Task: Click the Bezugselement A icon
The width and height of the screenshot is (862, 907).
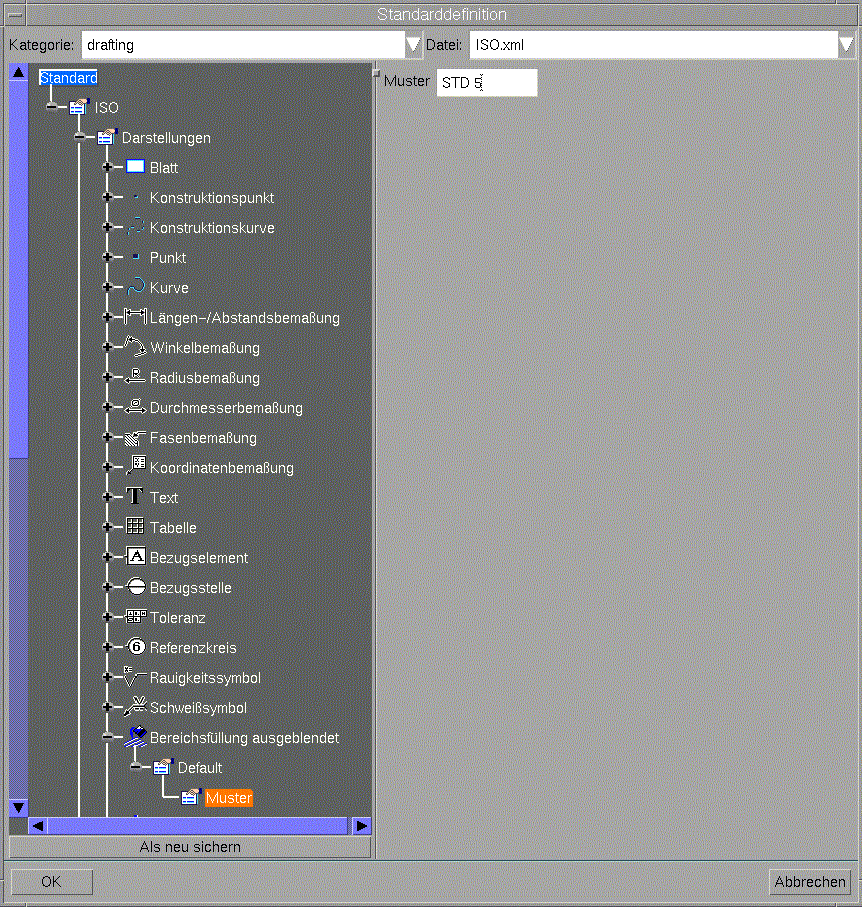Action: pyautogui.click(x=135, y=556)
